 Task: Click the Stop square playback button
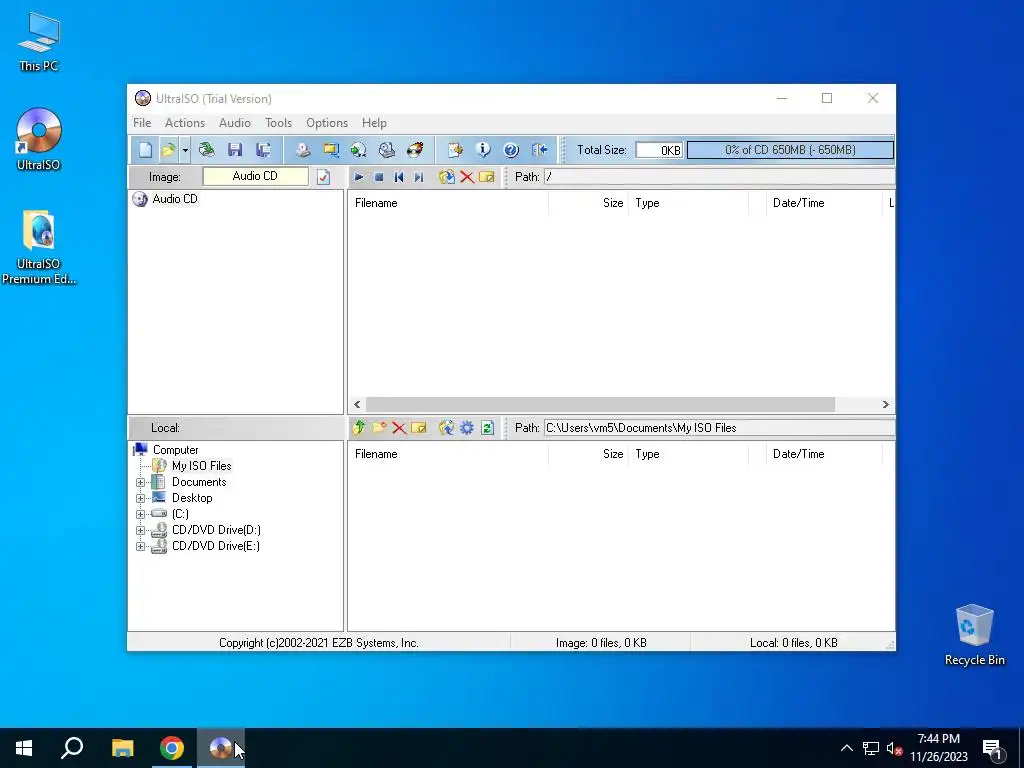tap(379, 177)
